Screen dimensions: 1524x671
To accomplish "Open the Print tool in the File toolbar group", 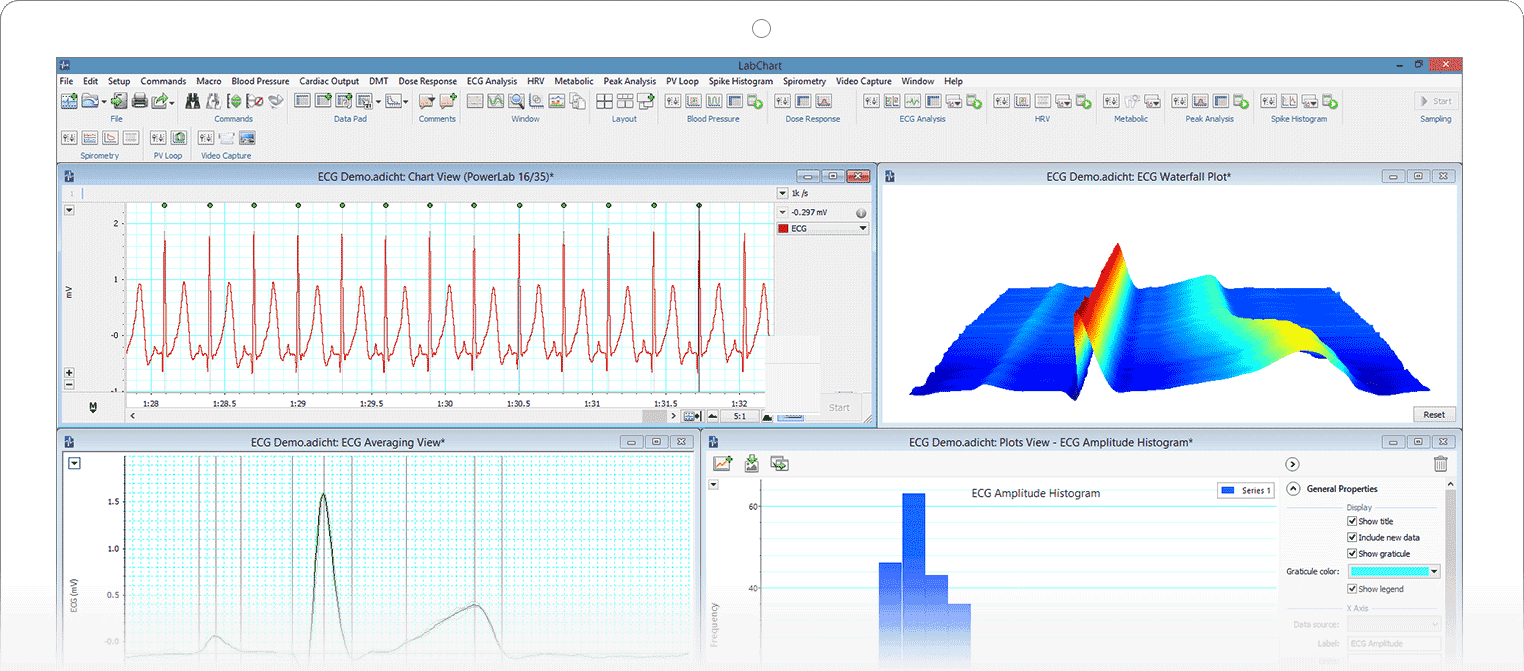I will (138, 101).
